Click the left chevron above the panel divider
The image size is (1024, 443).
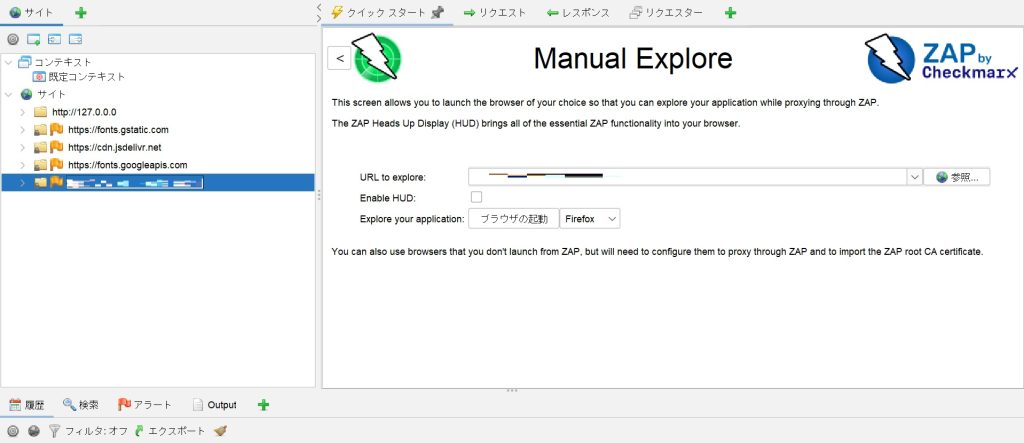[319, 7]
